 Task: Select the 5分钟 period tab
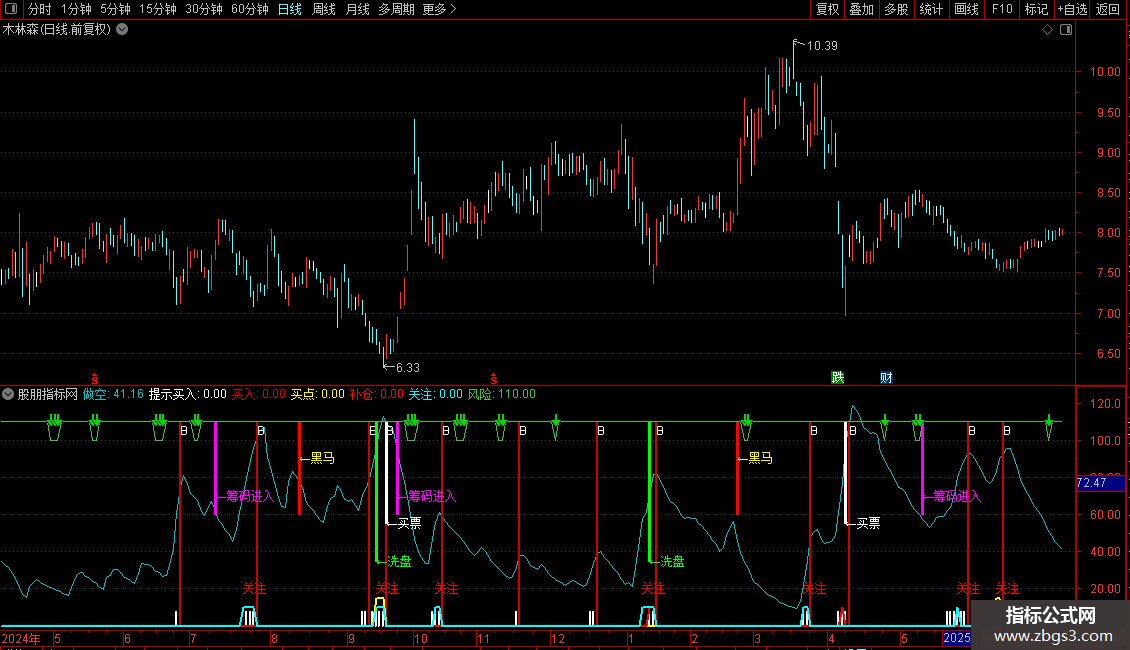tap(115, 9)
